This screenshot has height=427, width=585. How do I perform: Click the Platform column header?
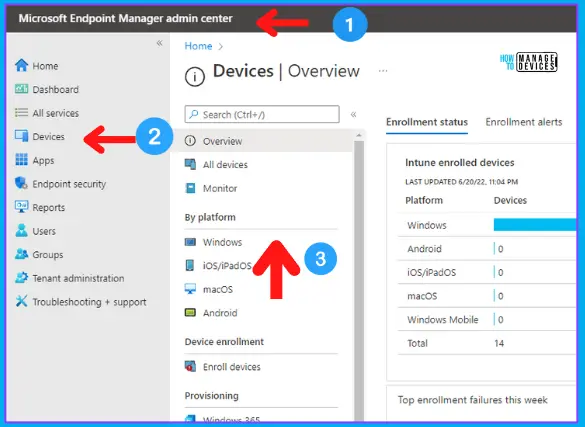tap(424, 200)
